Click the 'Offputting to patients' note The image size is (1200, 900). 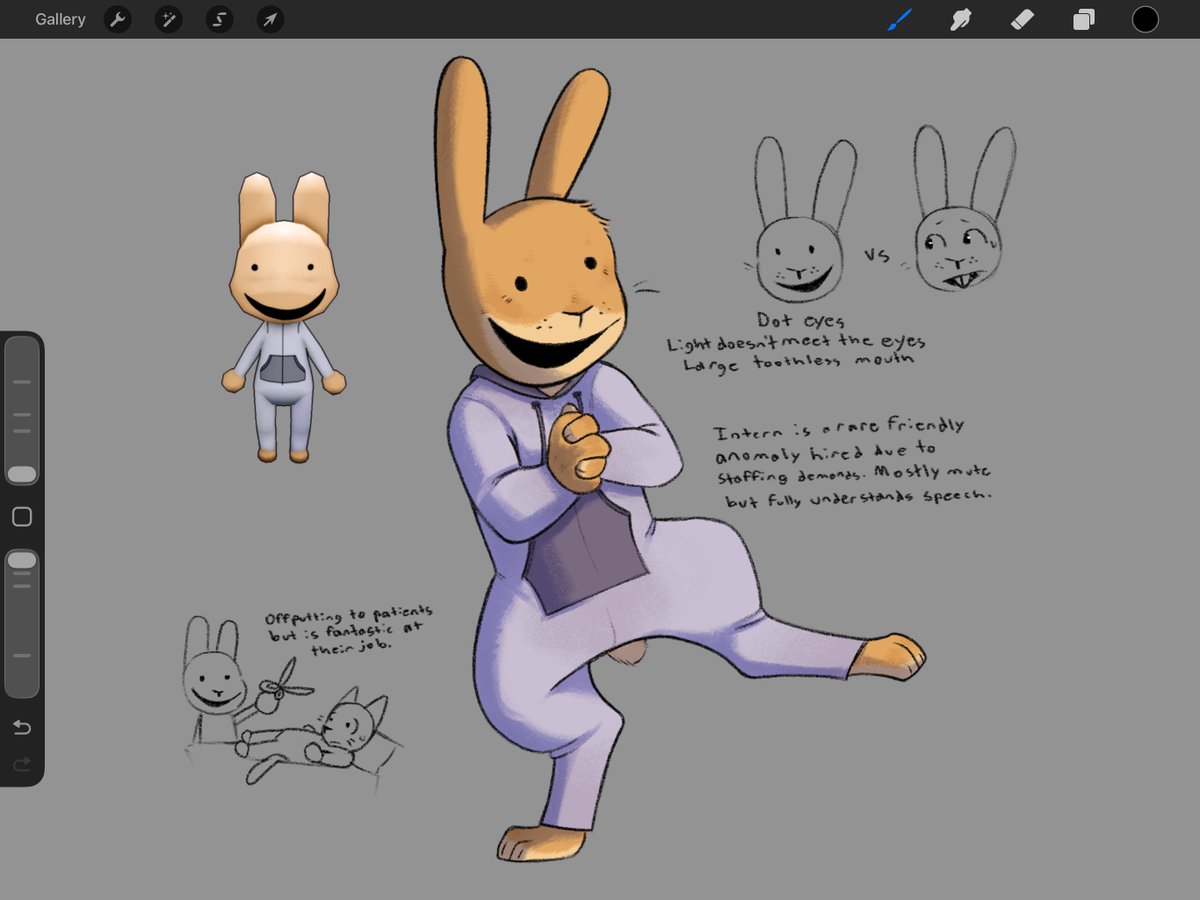(x=349, y=615)
